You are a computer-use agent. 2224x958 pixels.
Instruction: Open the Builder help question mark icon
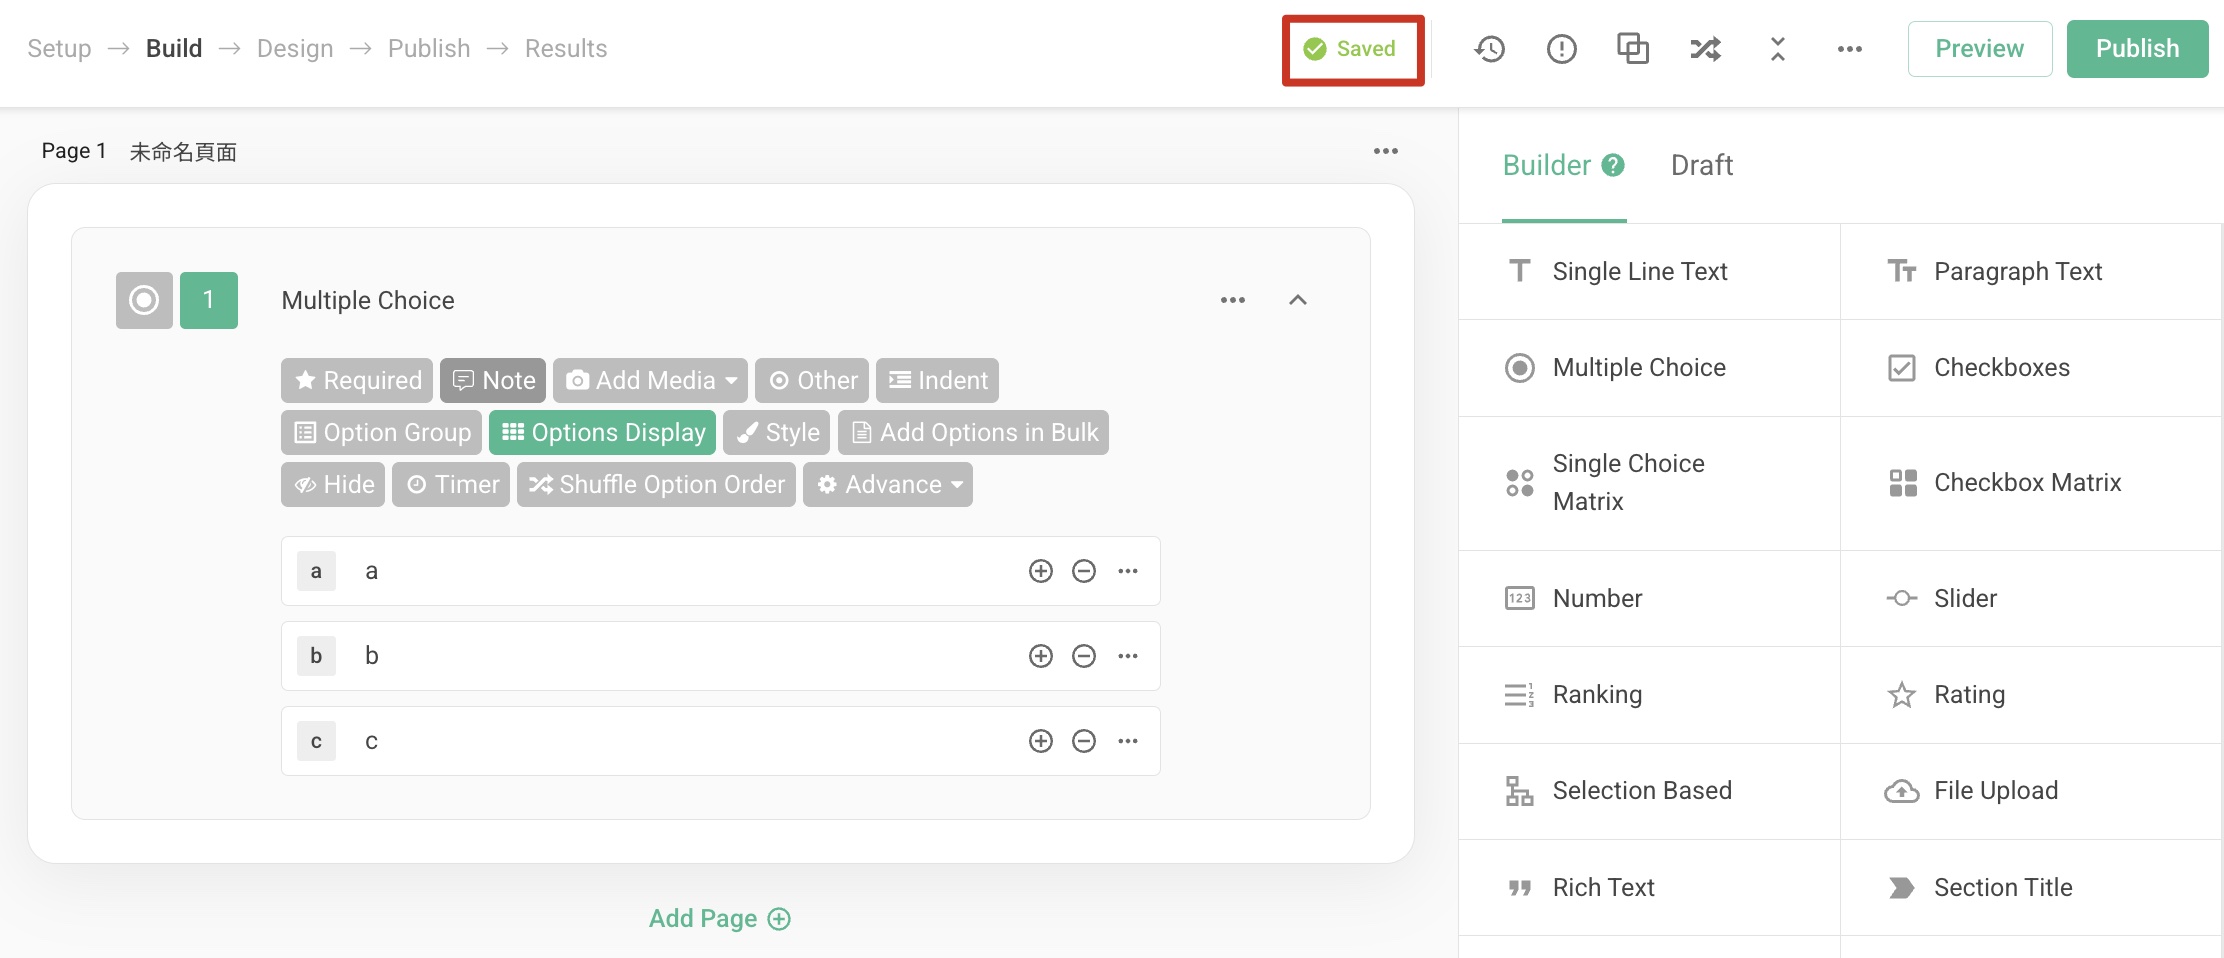coord(1613,165)
